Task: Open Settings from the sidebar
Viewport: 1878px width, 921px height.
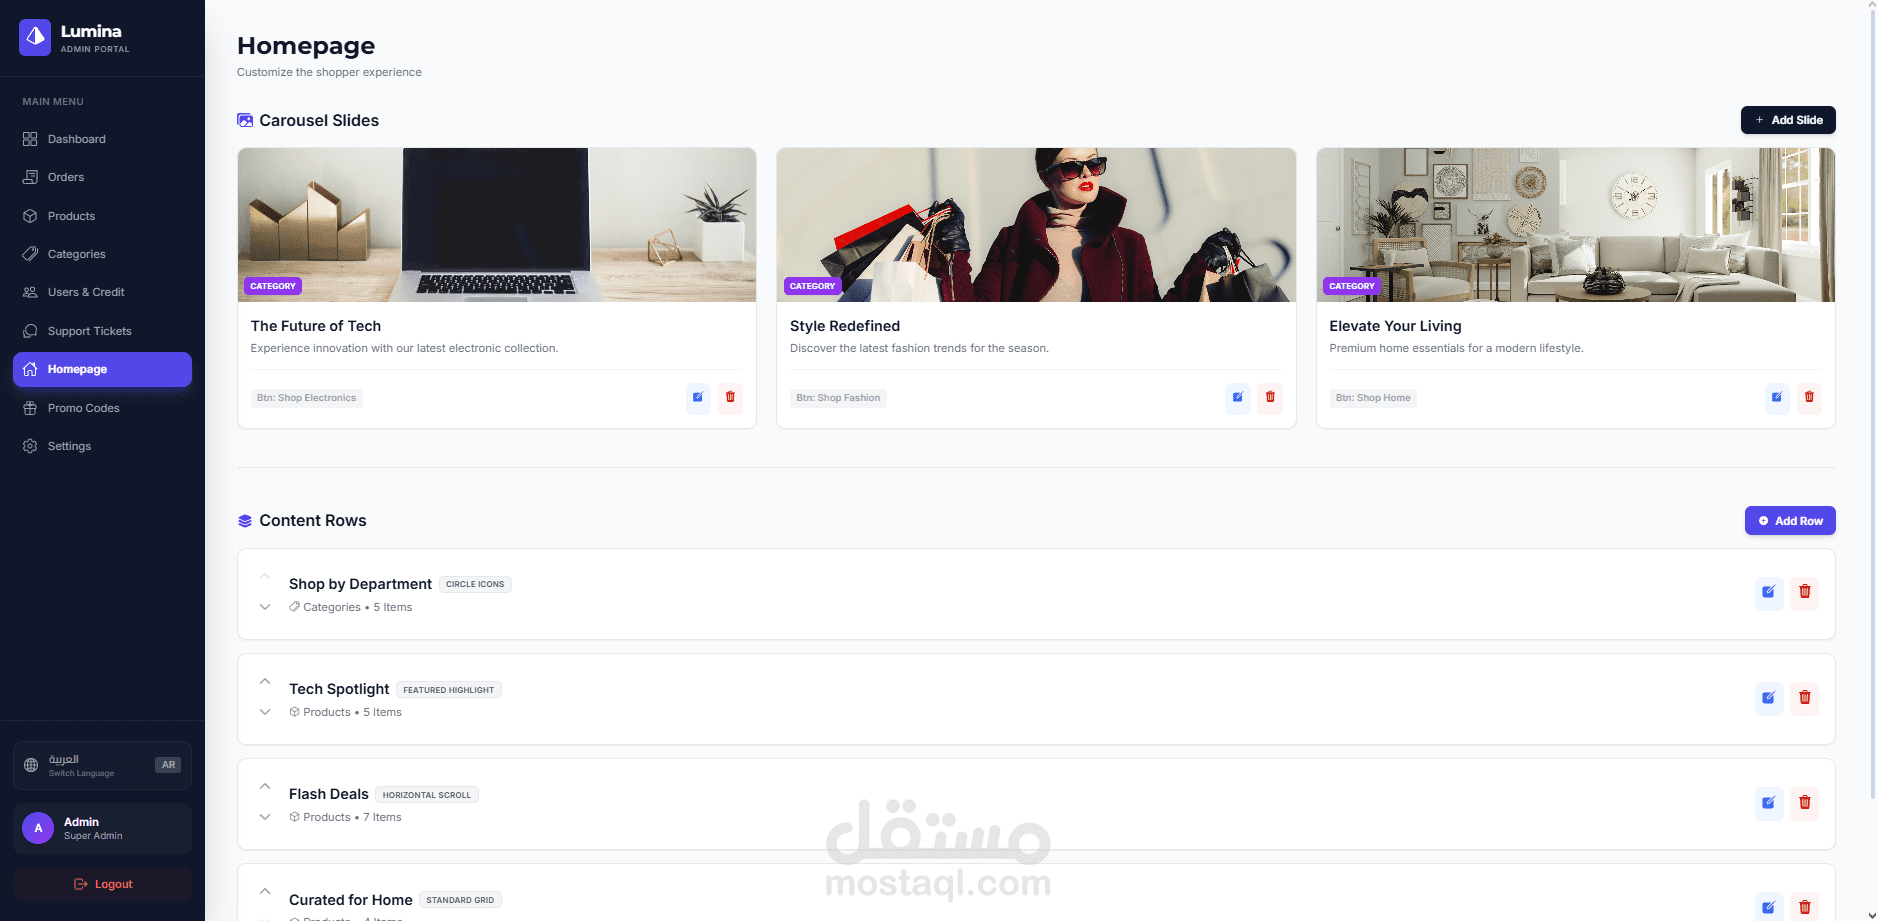Action: (102, 446)
